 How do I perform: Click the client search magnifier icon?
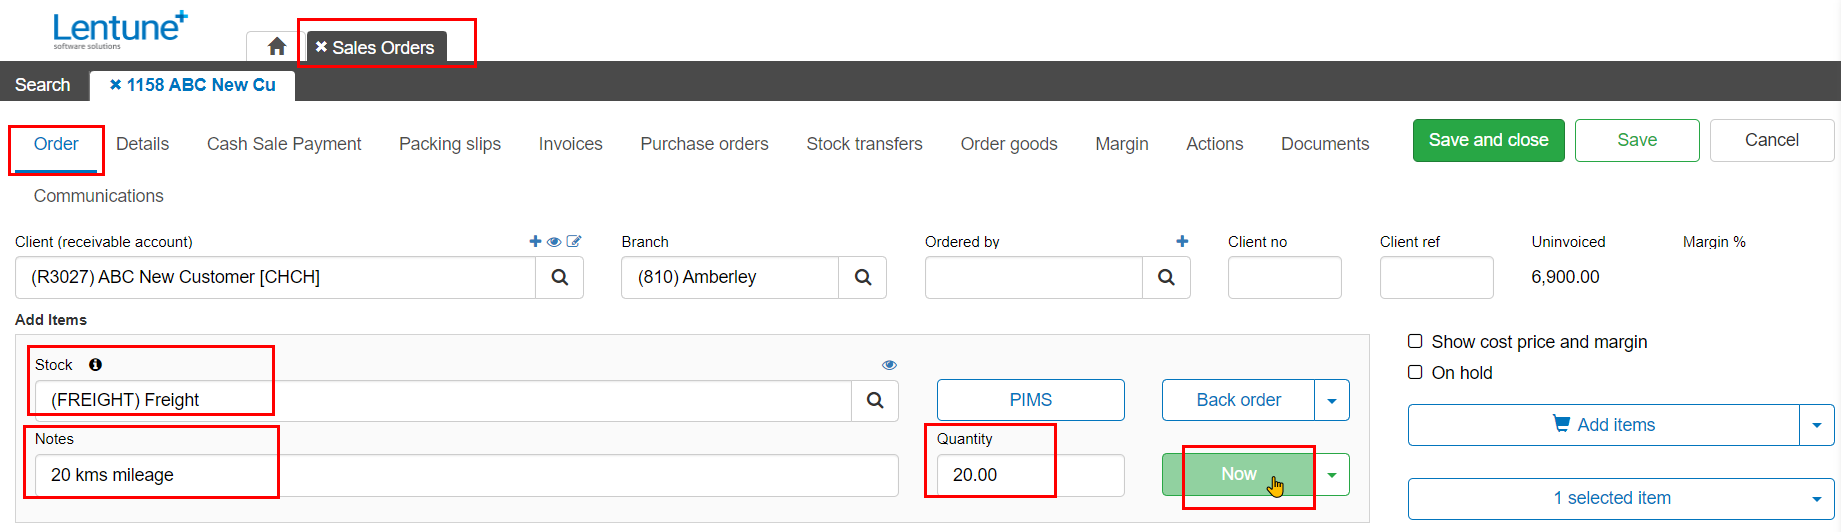(560, 277)
